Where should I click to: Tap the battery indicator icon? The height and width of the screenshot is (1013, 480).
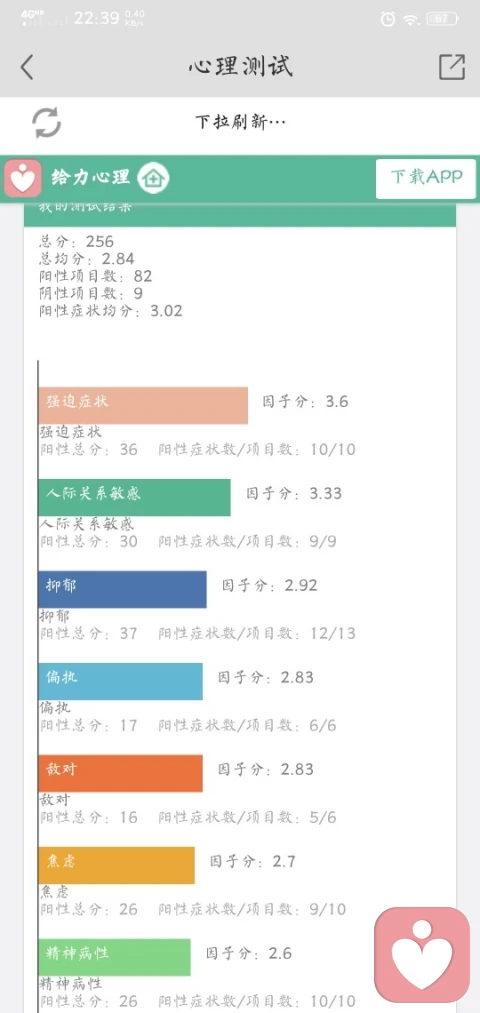pyautogui.click(x=444, y=19)
